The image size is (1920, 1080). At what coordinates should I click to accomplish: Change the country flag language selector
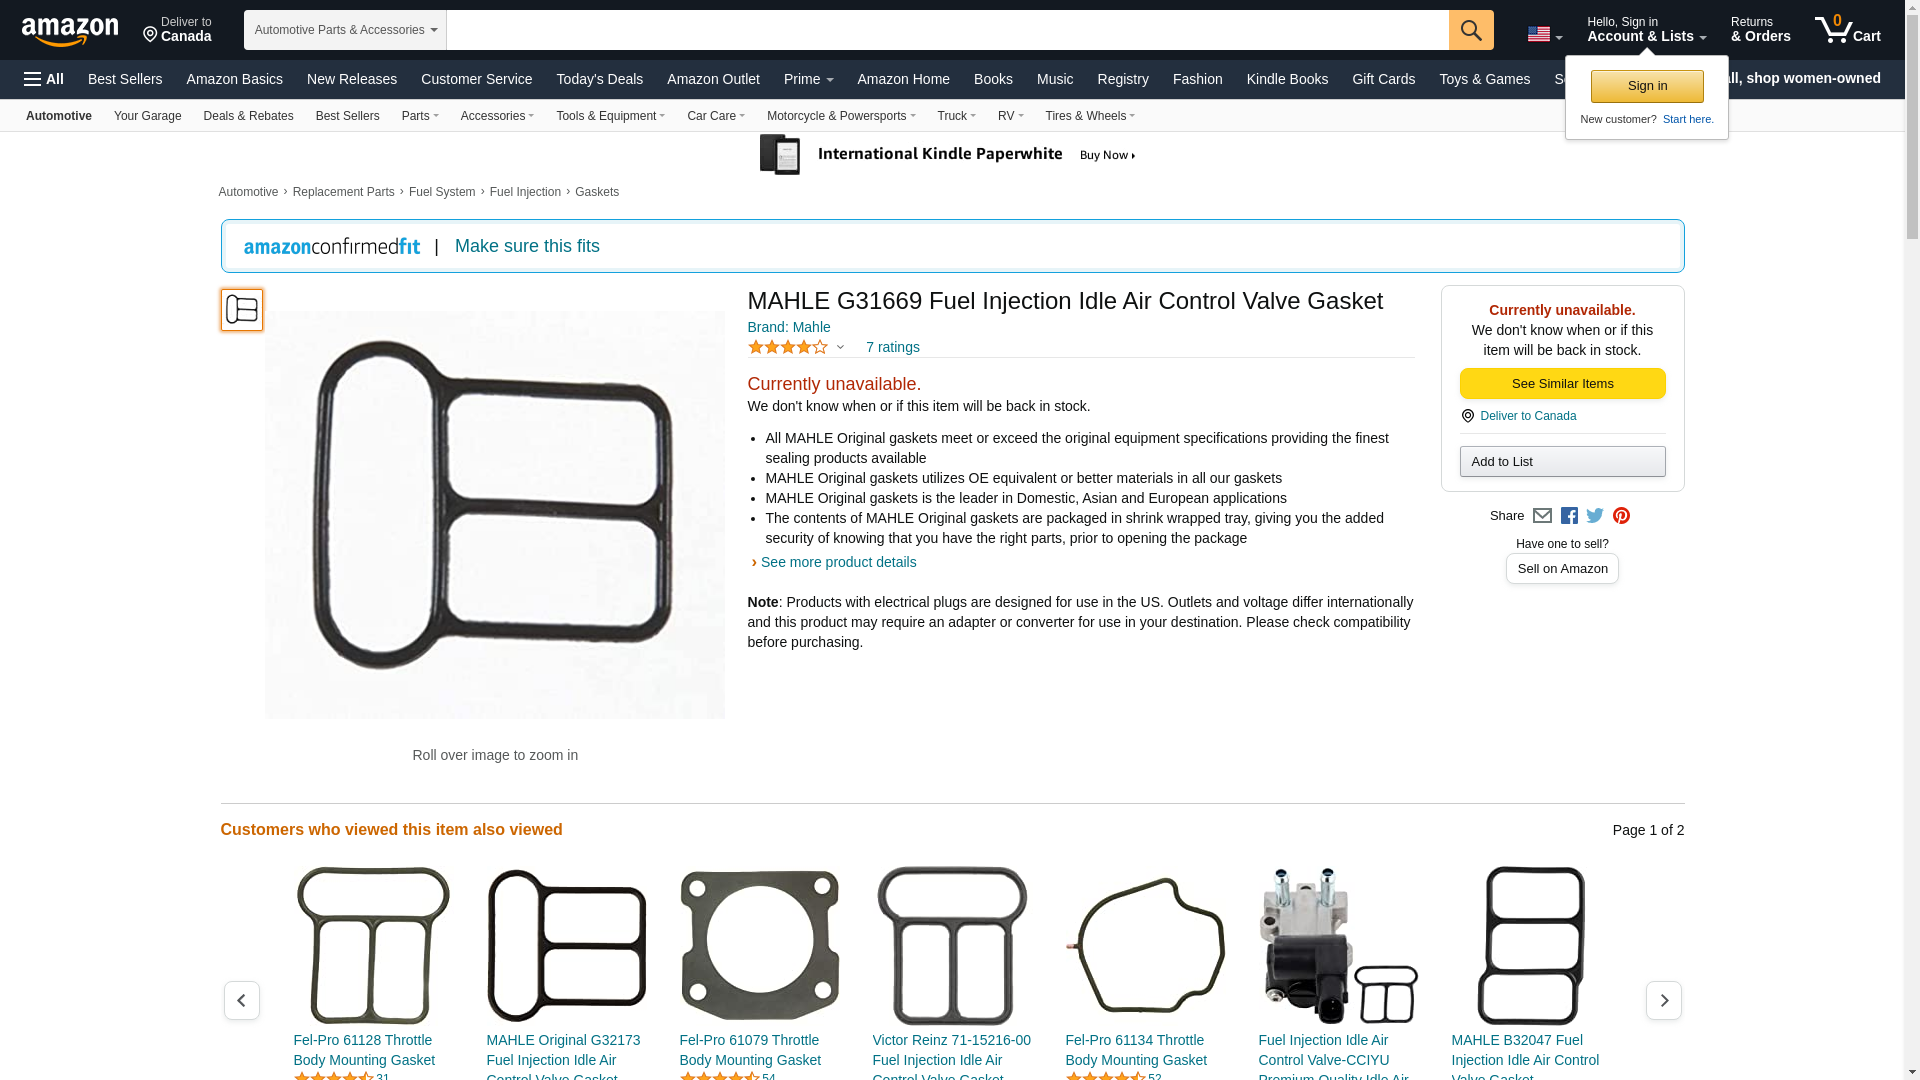[x=1545, y=35]
